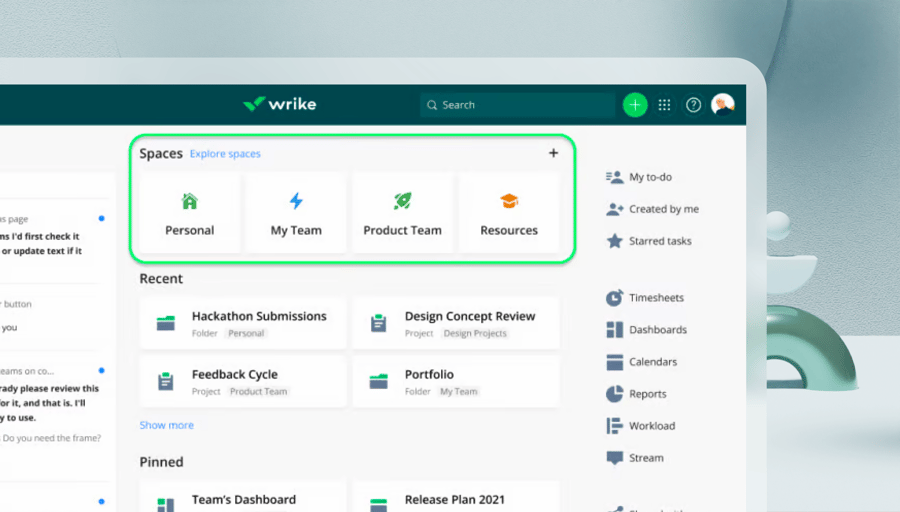
Task: Open the pinned Team's Dashboard
Action: (x=243, y=497)
